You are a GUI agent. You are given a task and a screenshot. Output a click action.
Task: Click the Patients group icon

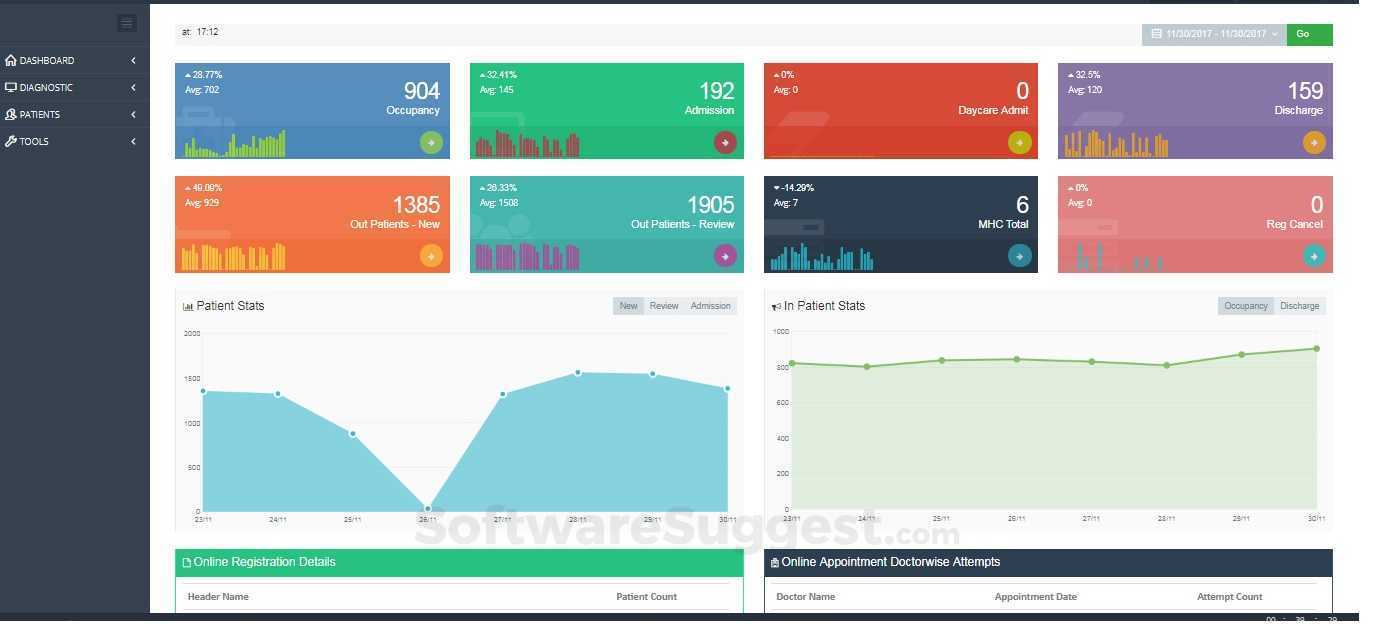11,114
